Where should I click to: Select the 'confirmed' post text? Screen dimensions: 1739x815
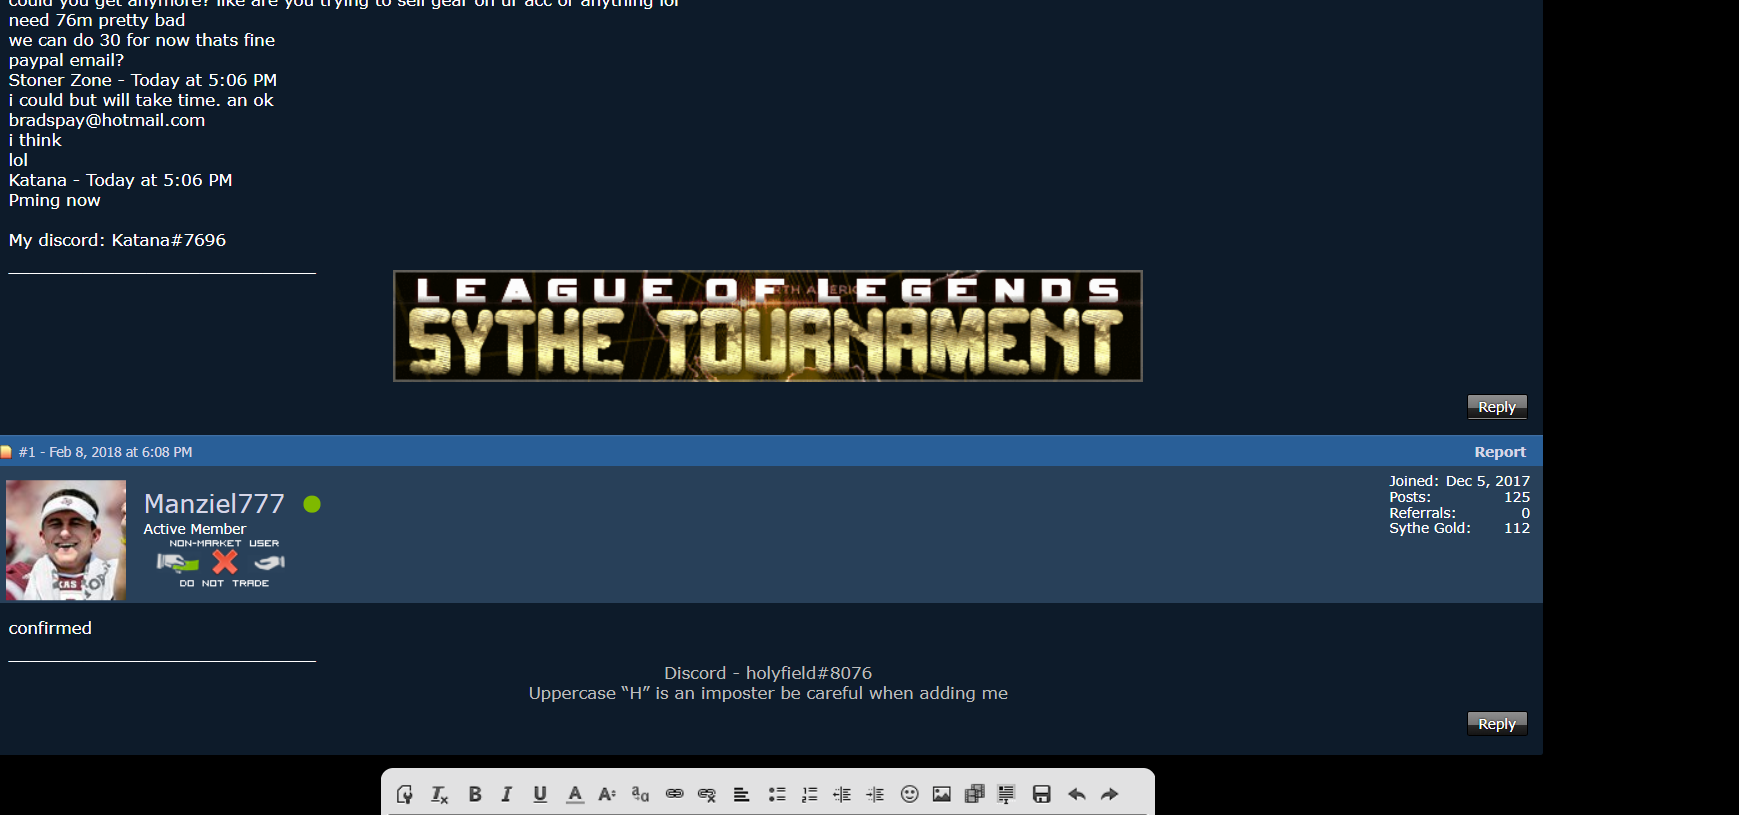50,628
